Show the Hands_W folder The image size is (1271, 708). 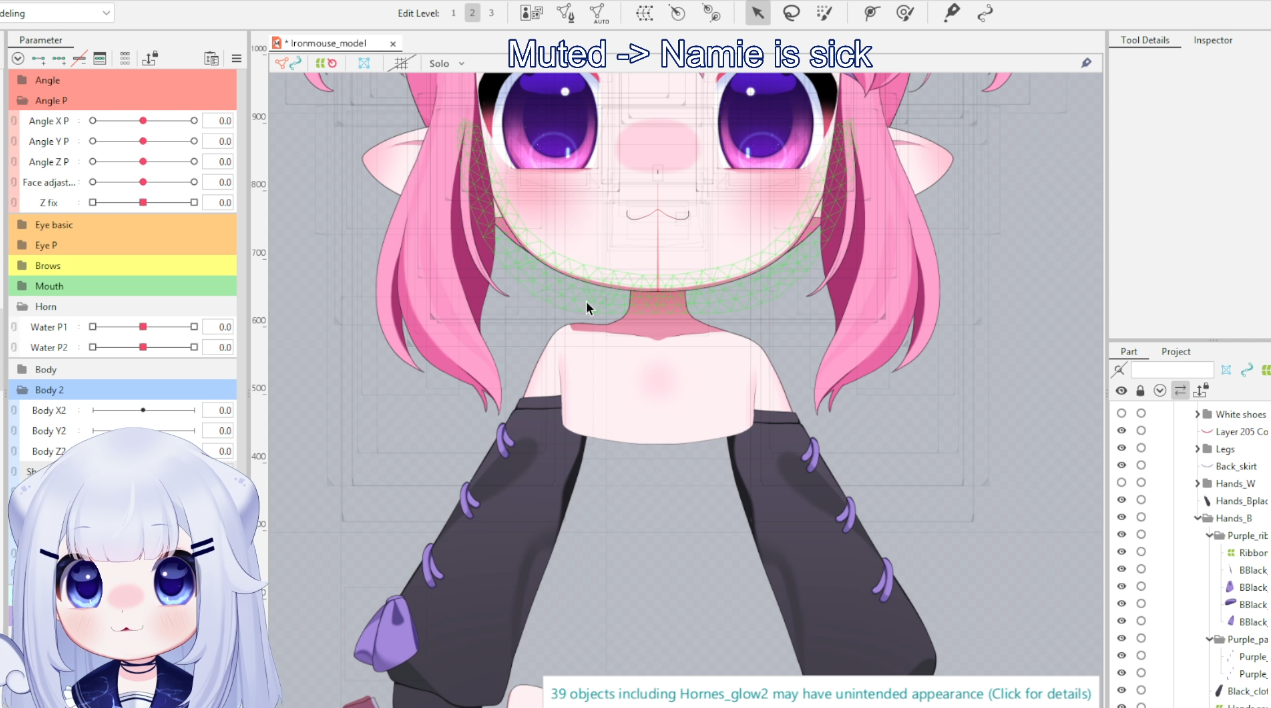coord(1121,483)
